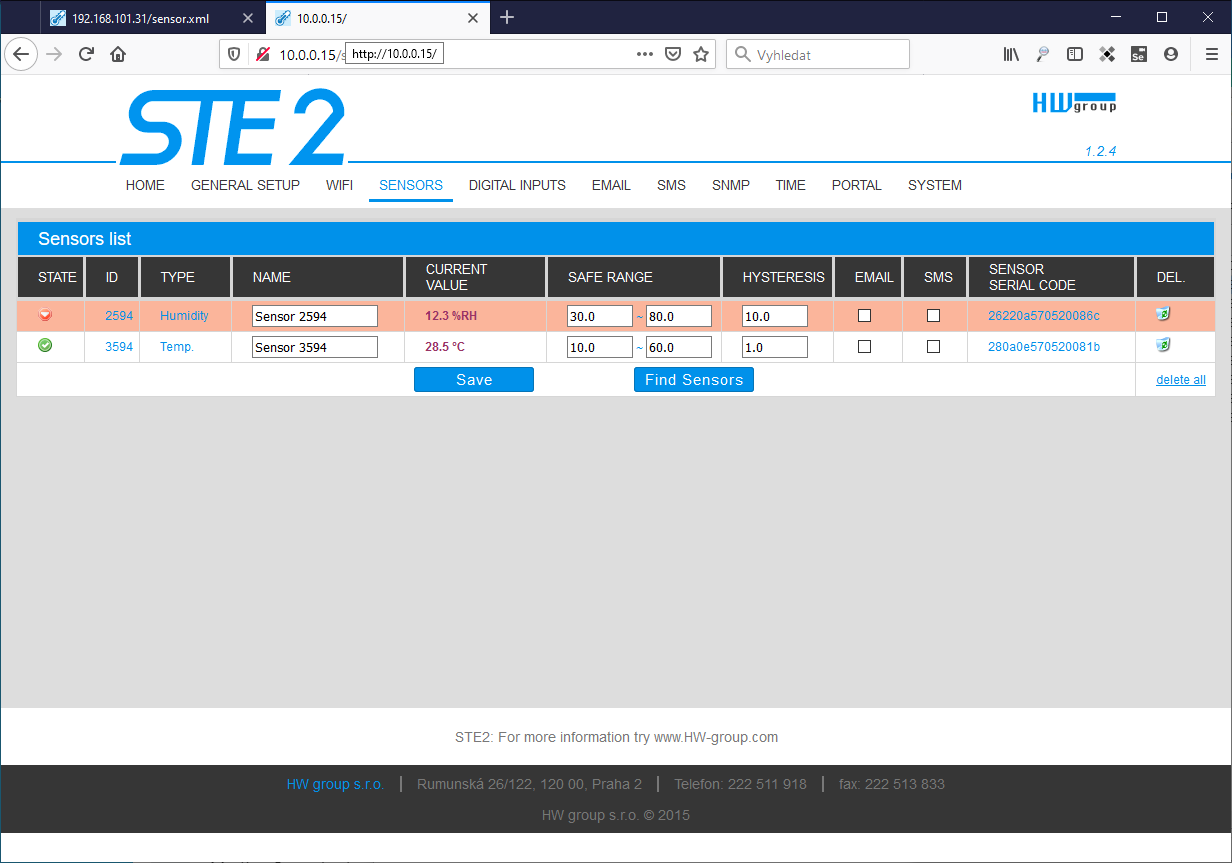Bookmark this page star icon
Image resolution: width=1232 pixels, height=863 pixels.
point(701,54)
